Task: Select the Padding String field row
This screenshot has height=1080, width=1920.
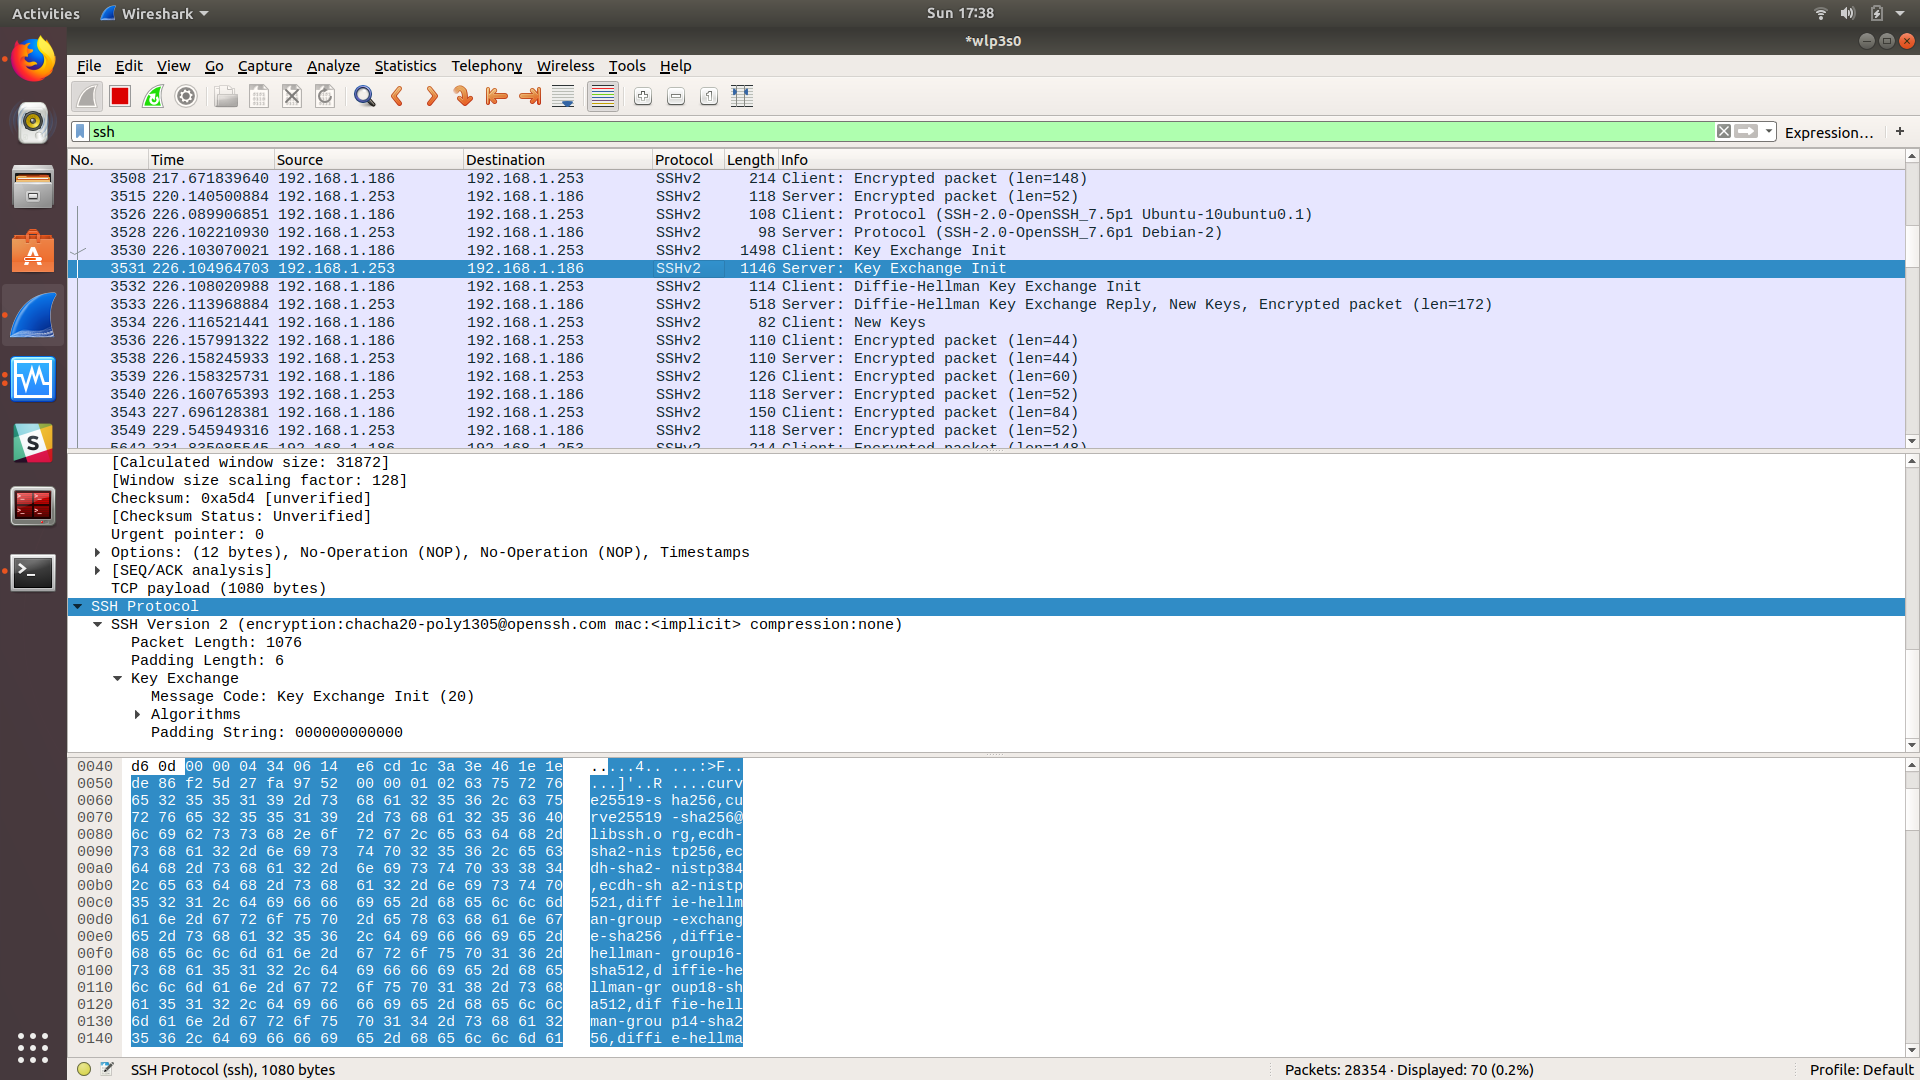Action: 986,732
